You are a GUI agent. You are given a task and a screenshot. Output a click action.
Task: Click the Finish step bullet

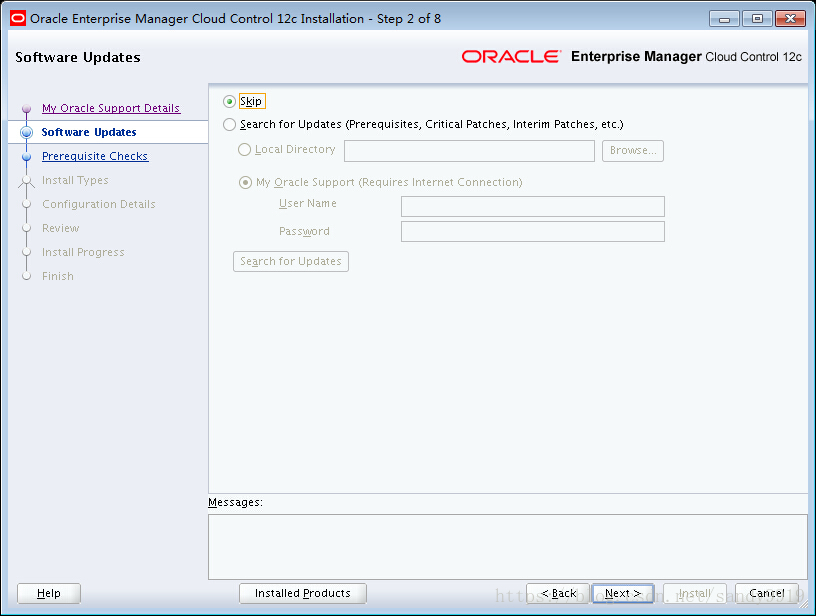pyautogui.click(x=27, y=276)
